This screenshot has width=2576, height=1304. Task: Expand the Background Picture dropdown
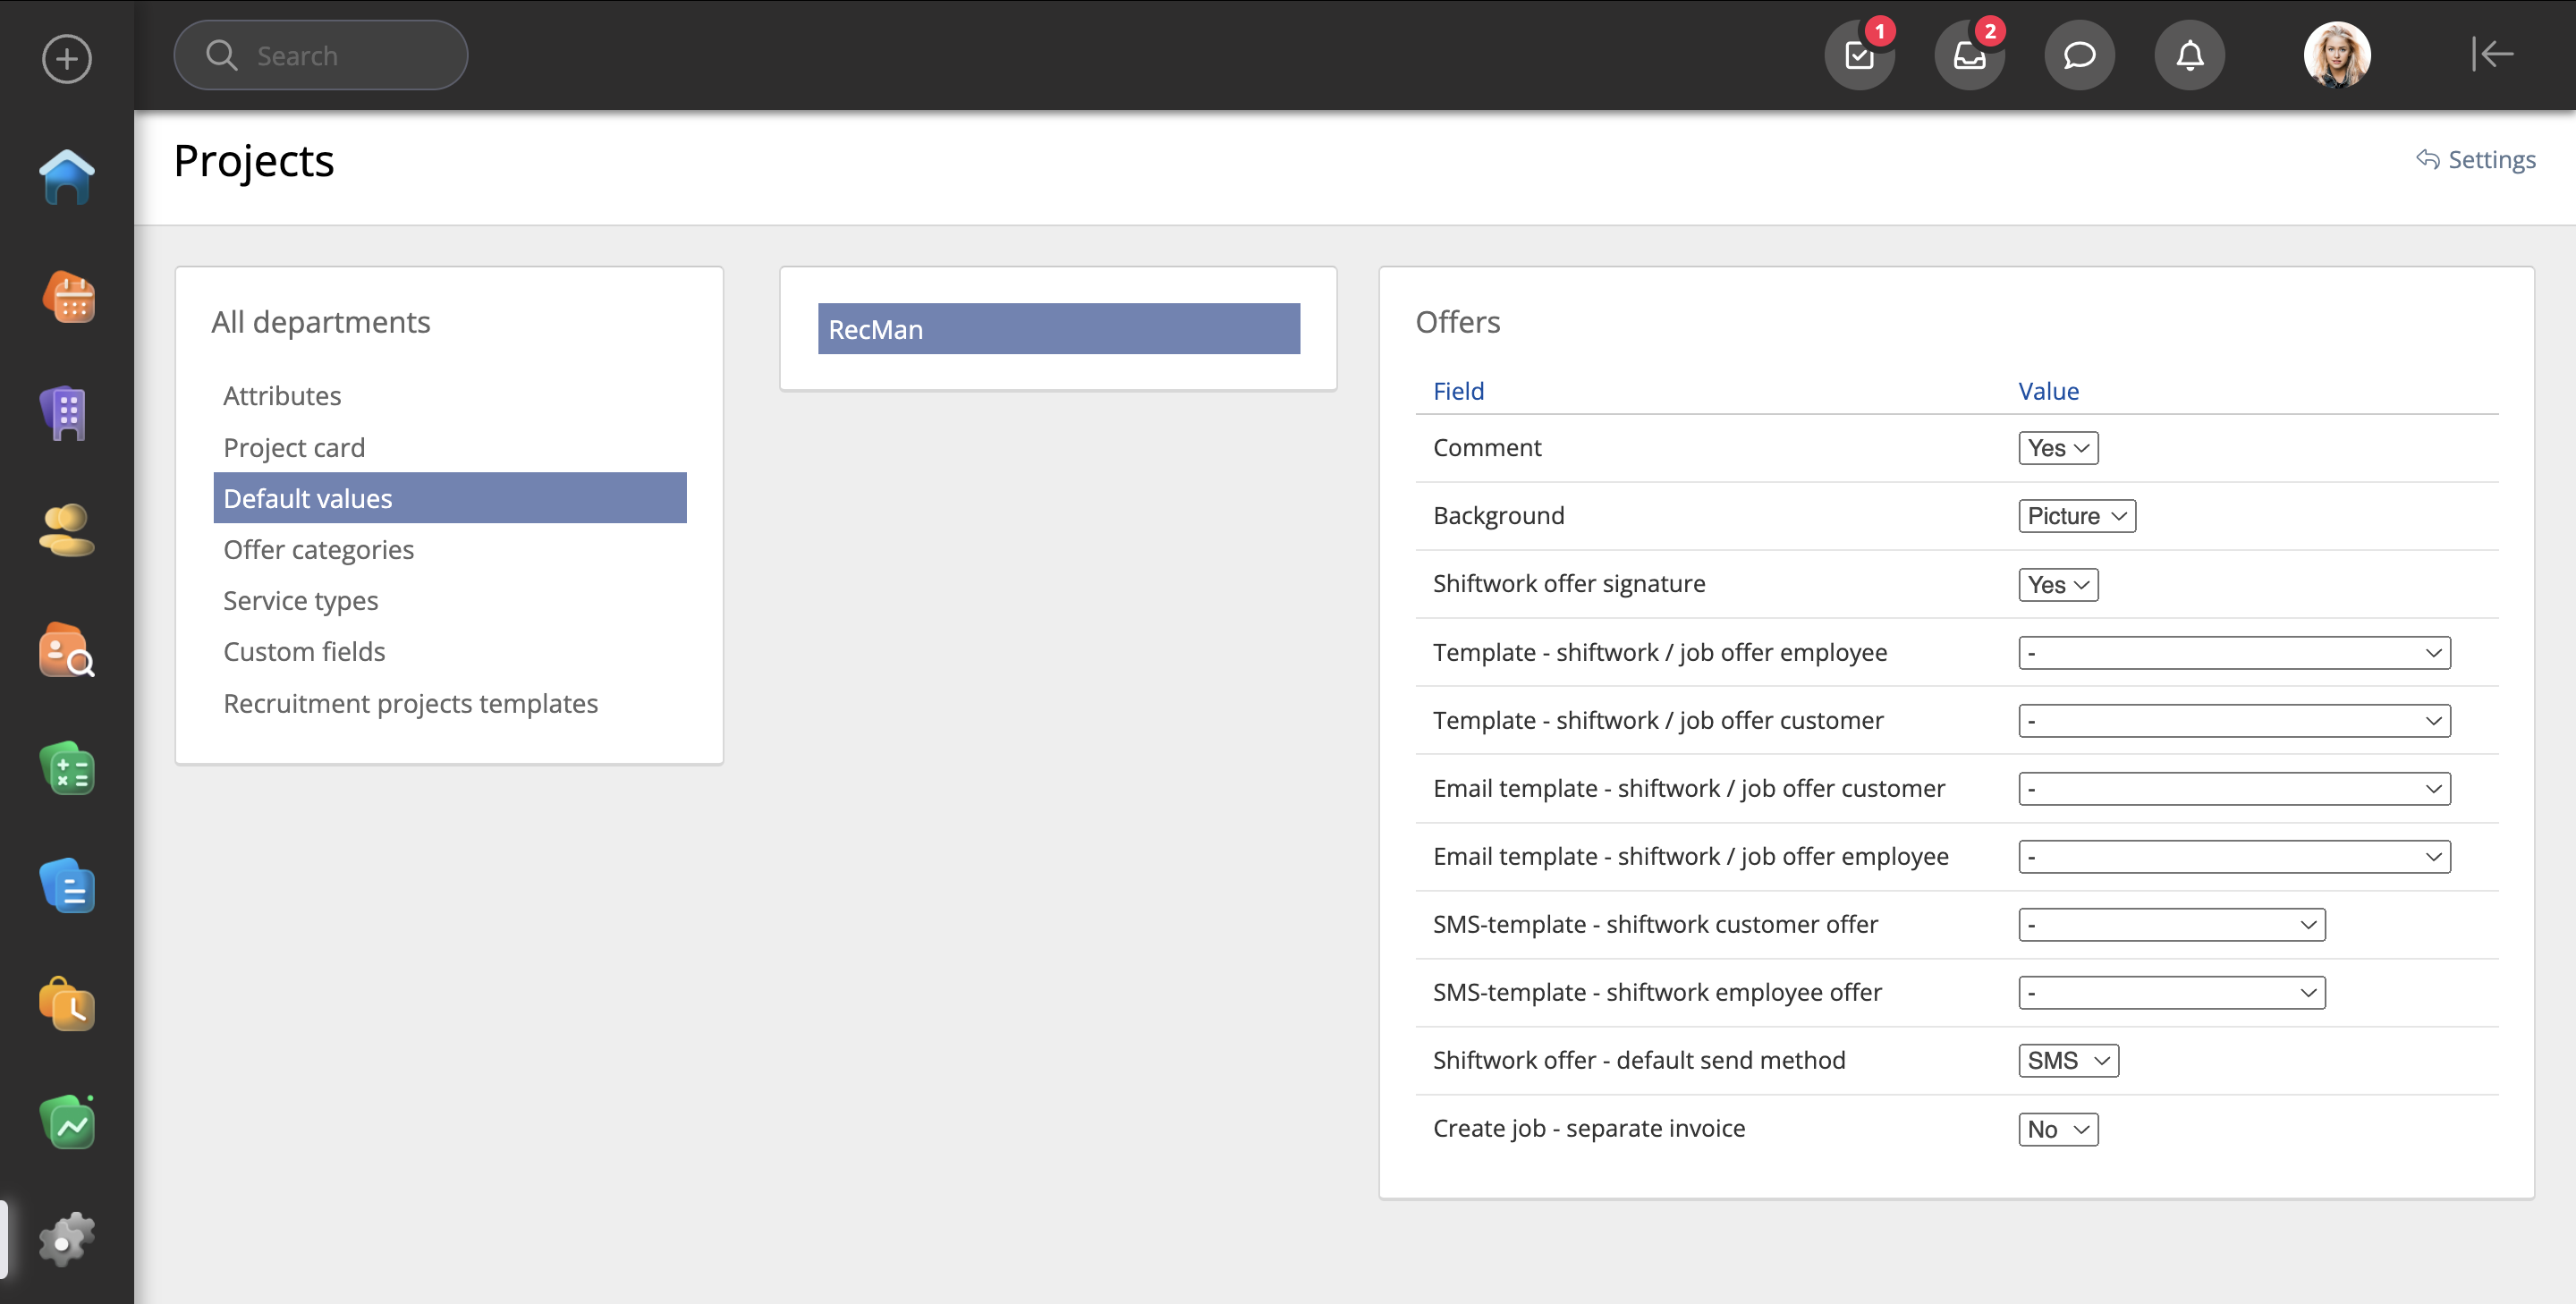(2076, 516)
